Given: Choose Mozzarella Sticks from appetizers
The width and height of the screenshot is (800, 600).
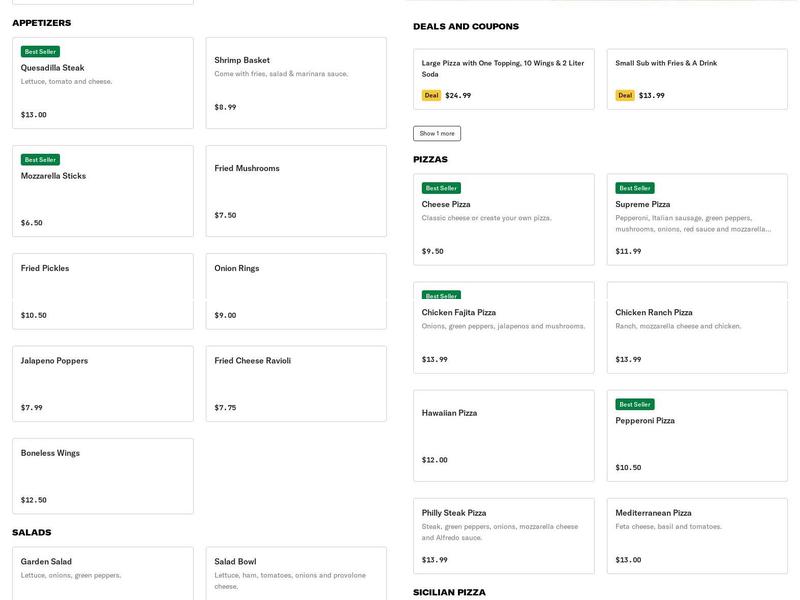Looking at the screenshot, I should (x=102, y=191).
